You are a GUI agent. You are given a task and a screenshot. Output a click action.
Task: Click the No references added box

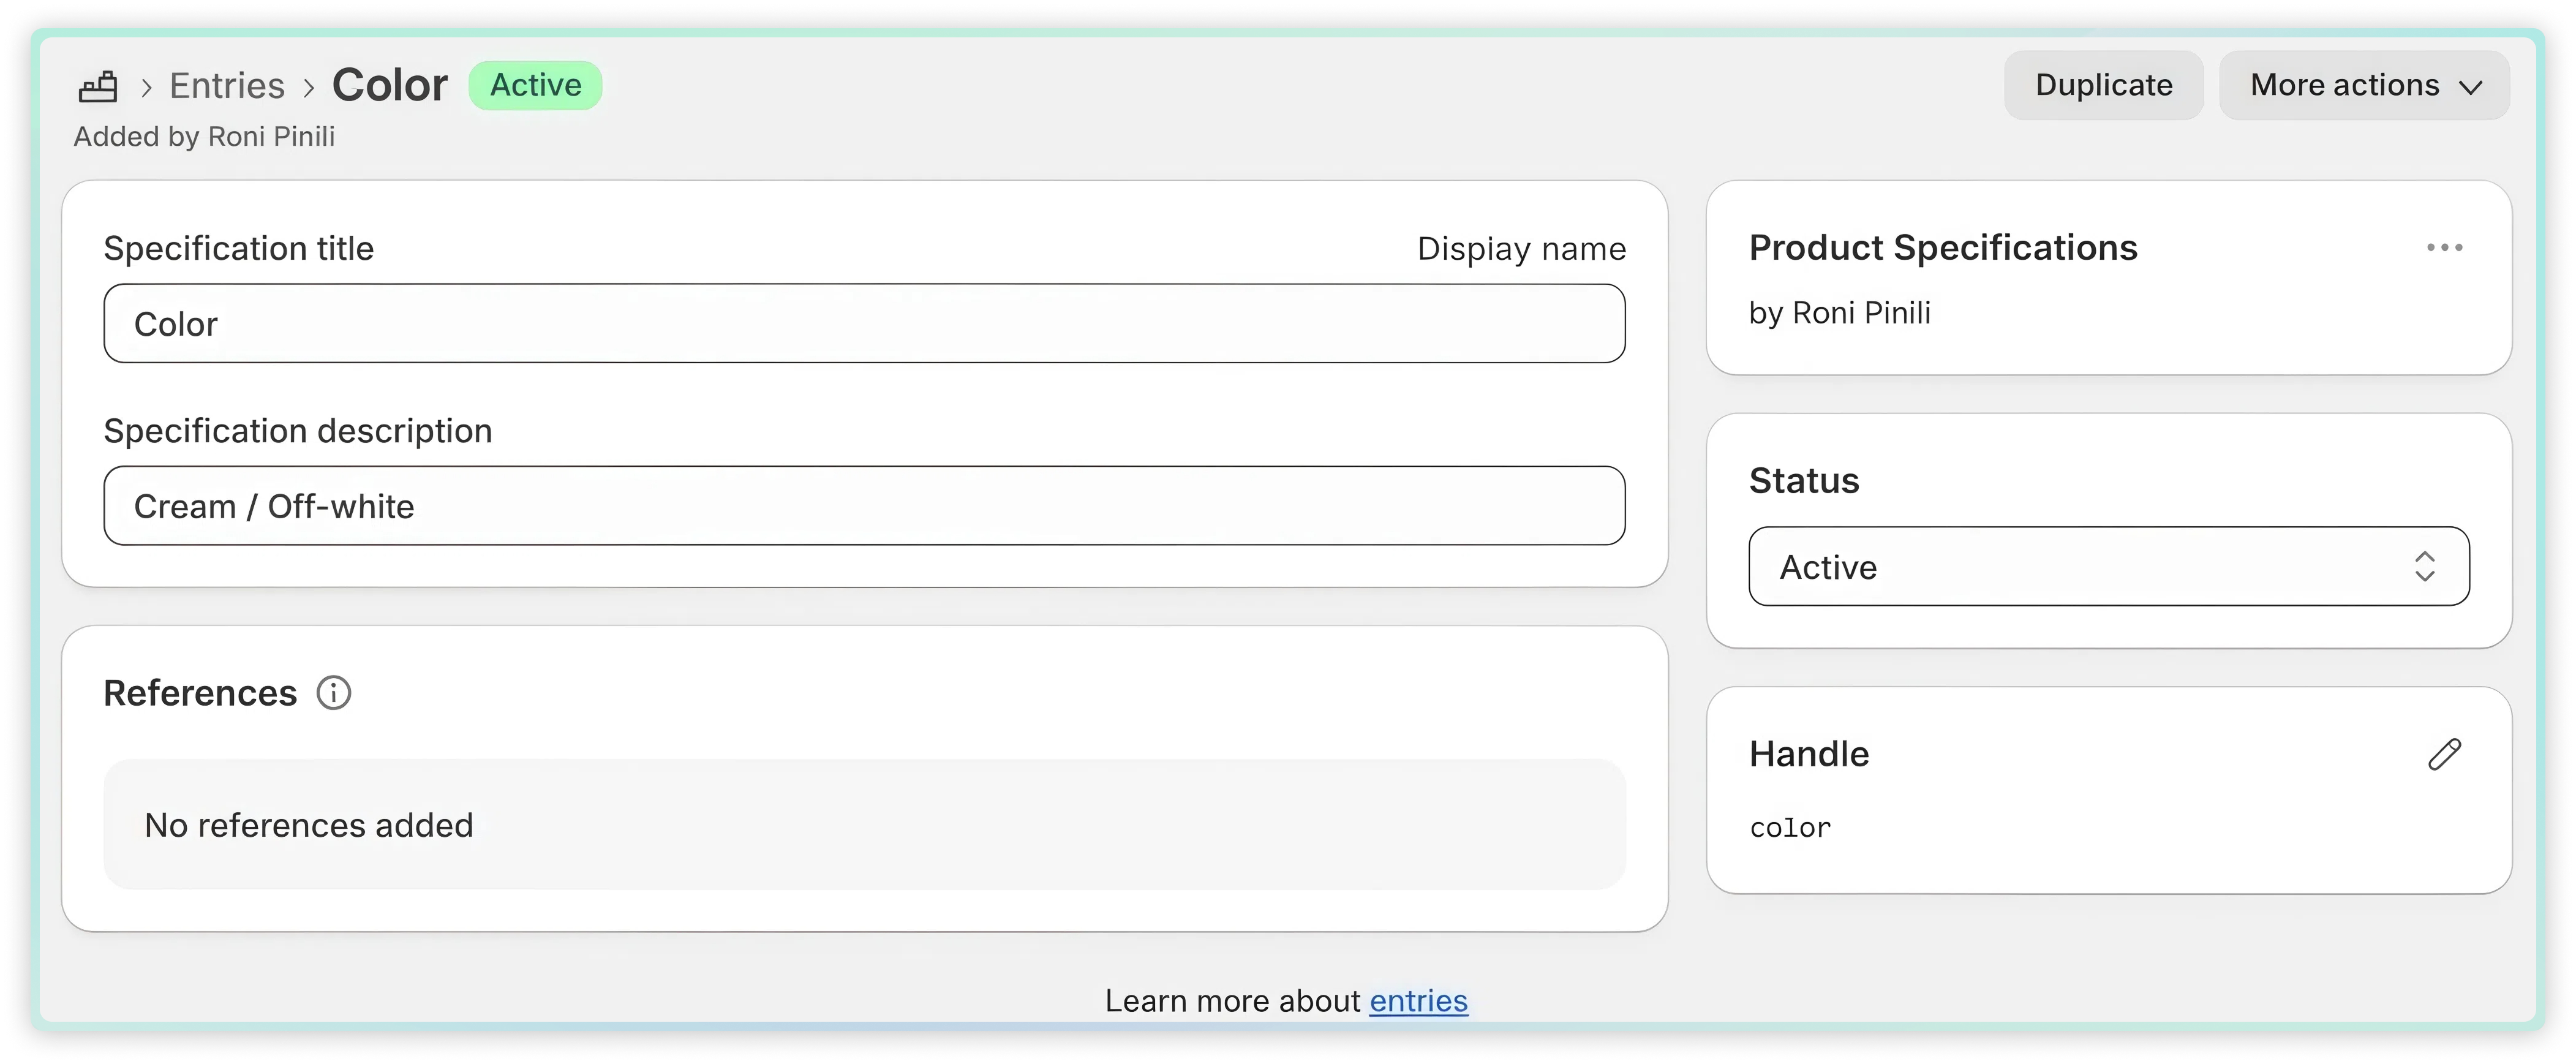pos(864,825)
